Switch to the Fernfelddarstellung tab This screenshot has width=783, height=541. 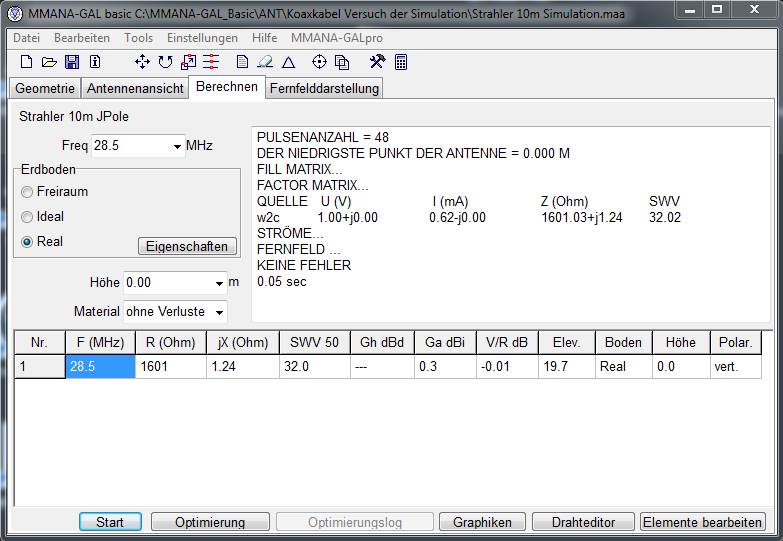point(324,88)
